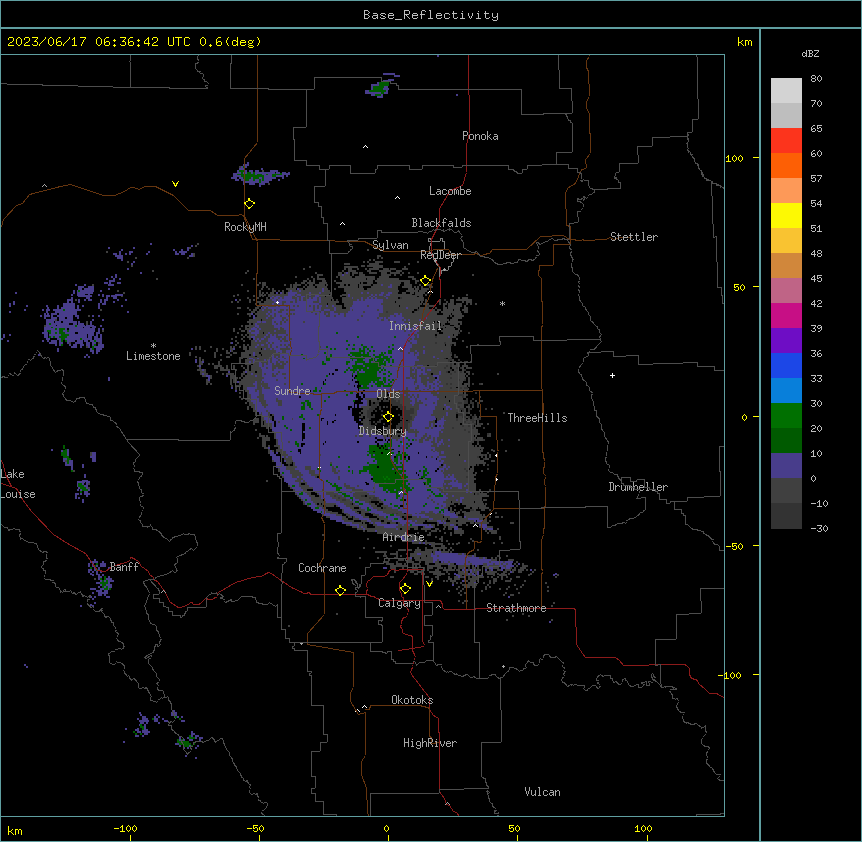Click the yellow V marker east of Calgary
The height and width of the screenshot is (842, 862).
click(x=429, y=584)
